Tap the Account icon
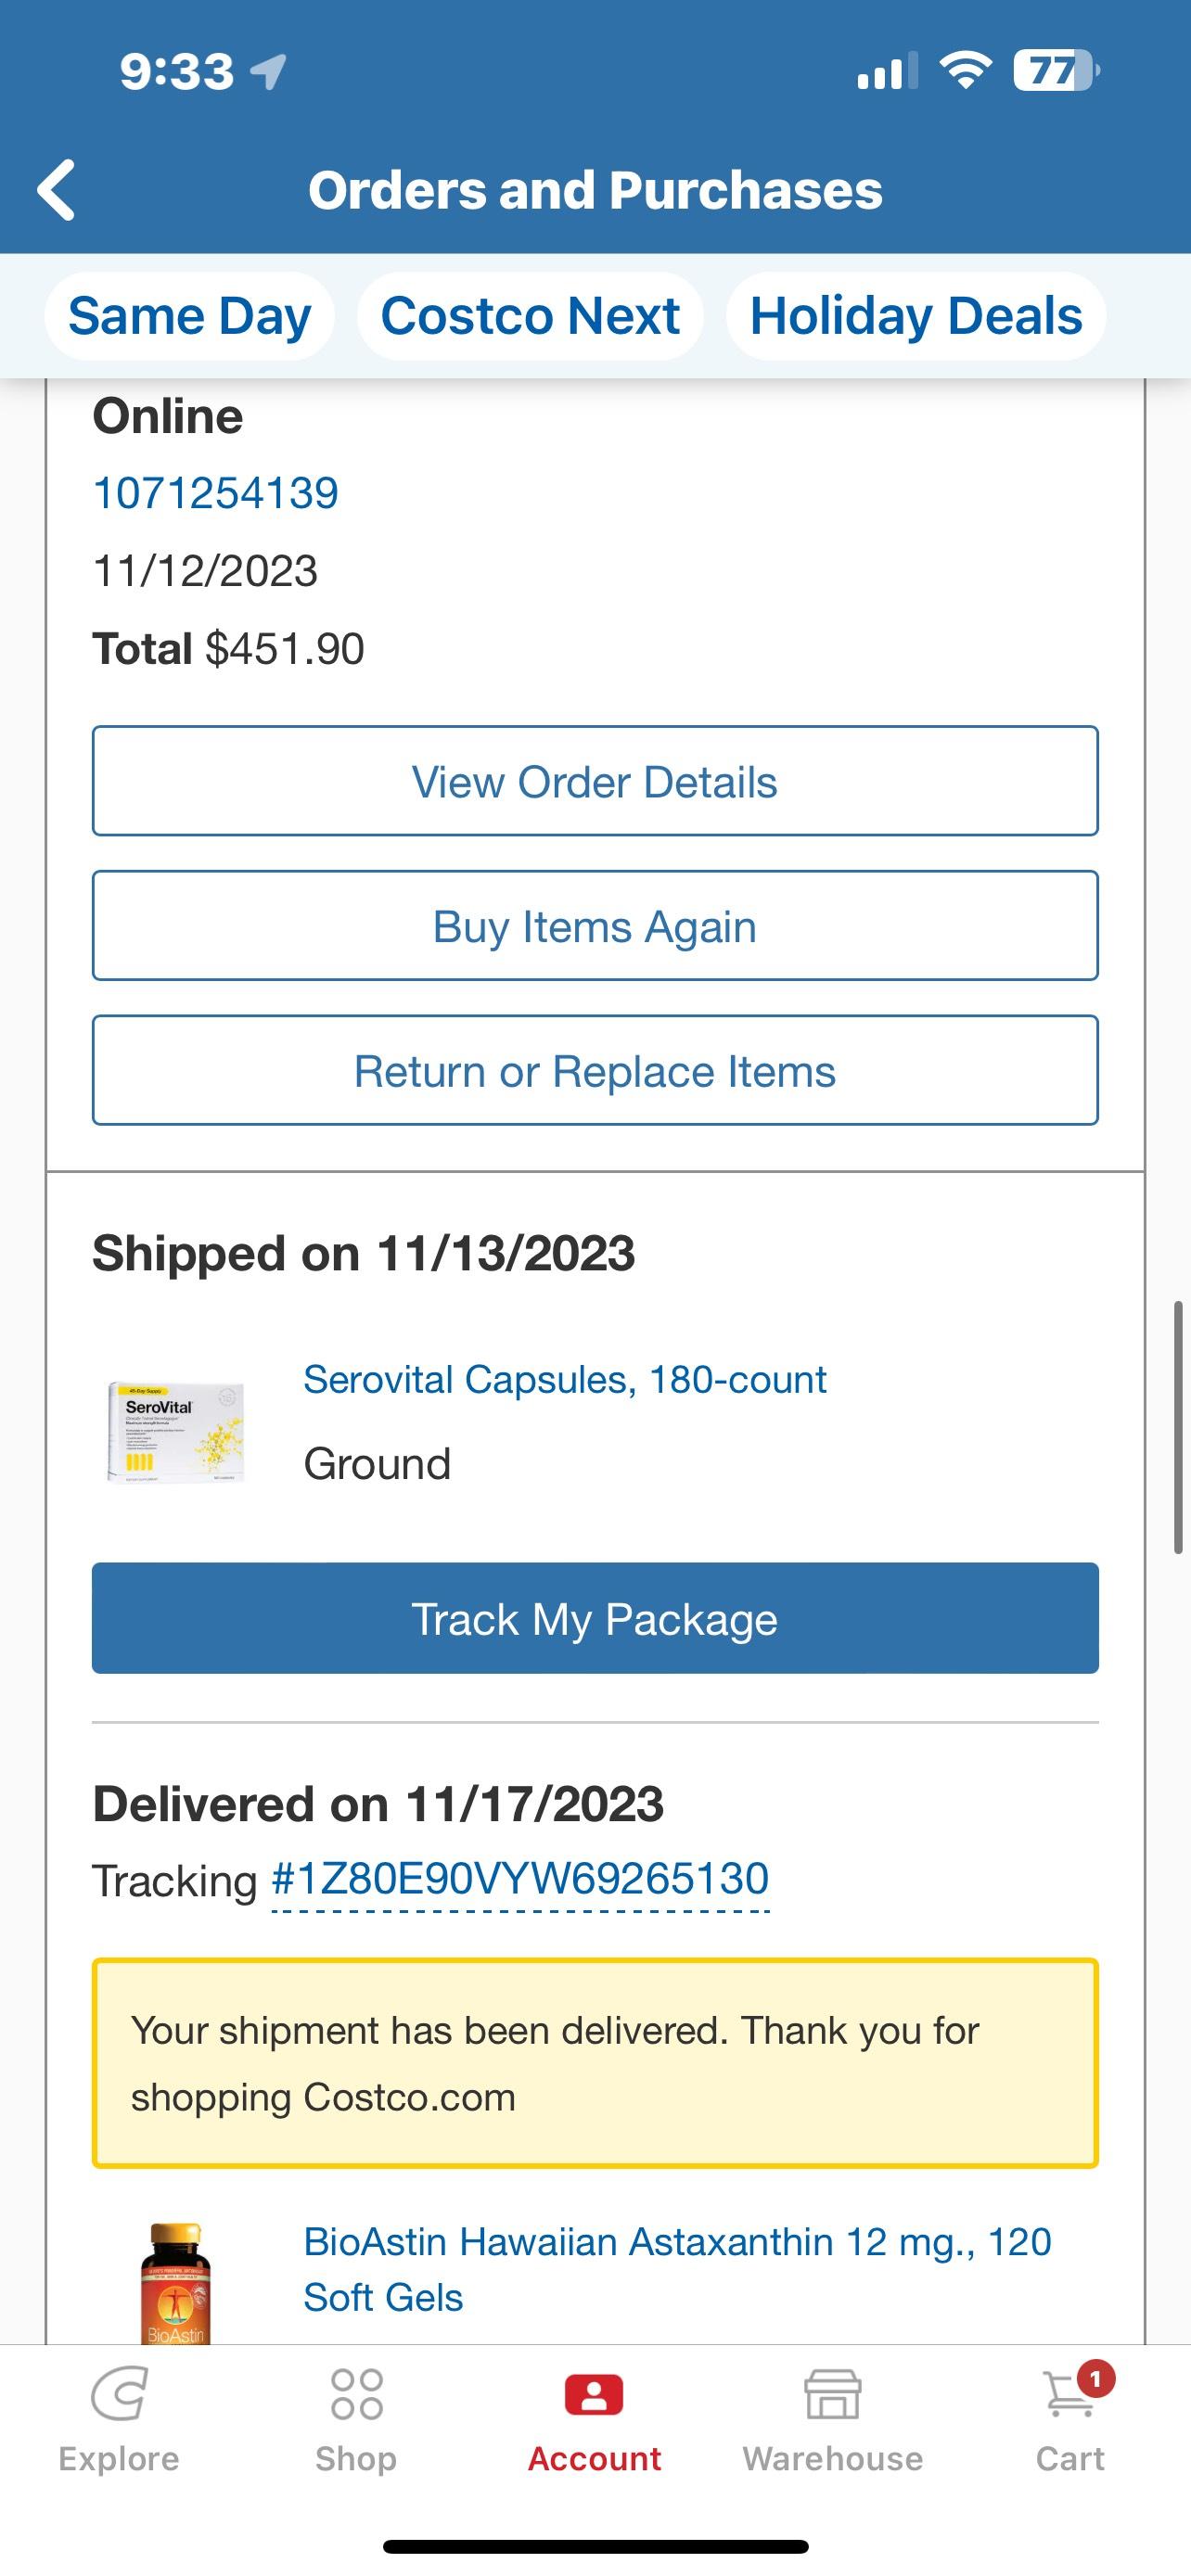 click(x=594, y=2396)
